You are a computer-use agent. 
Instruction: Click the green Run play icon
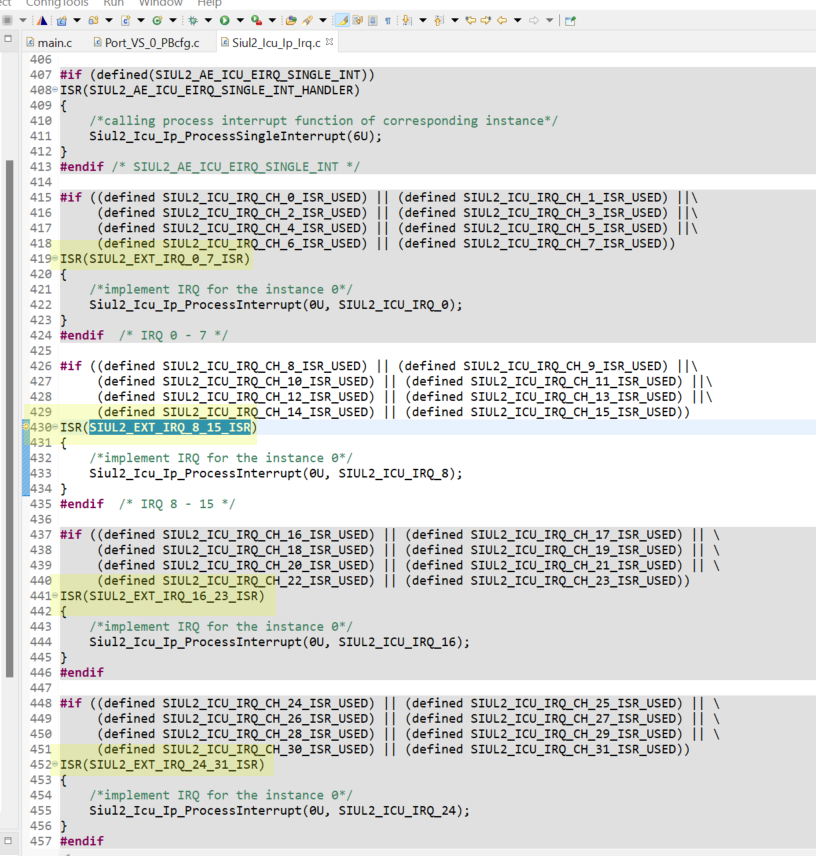[x=224, y=21]
